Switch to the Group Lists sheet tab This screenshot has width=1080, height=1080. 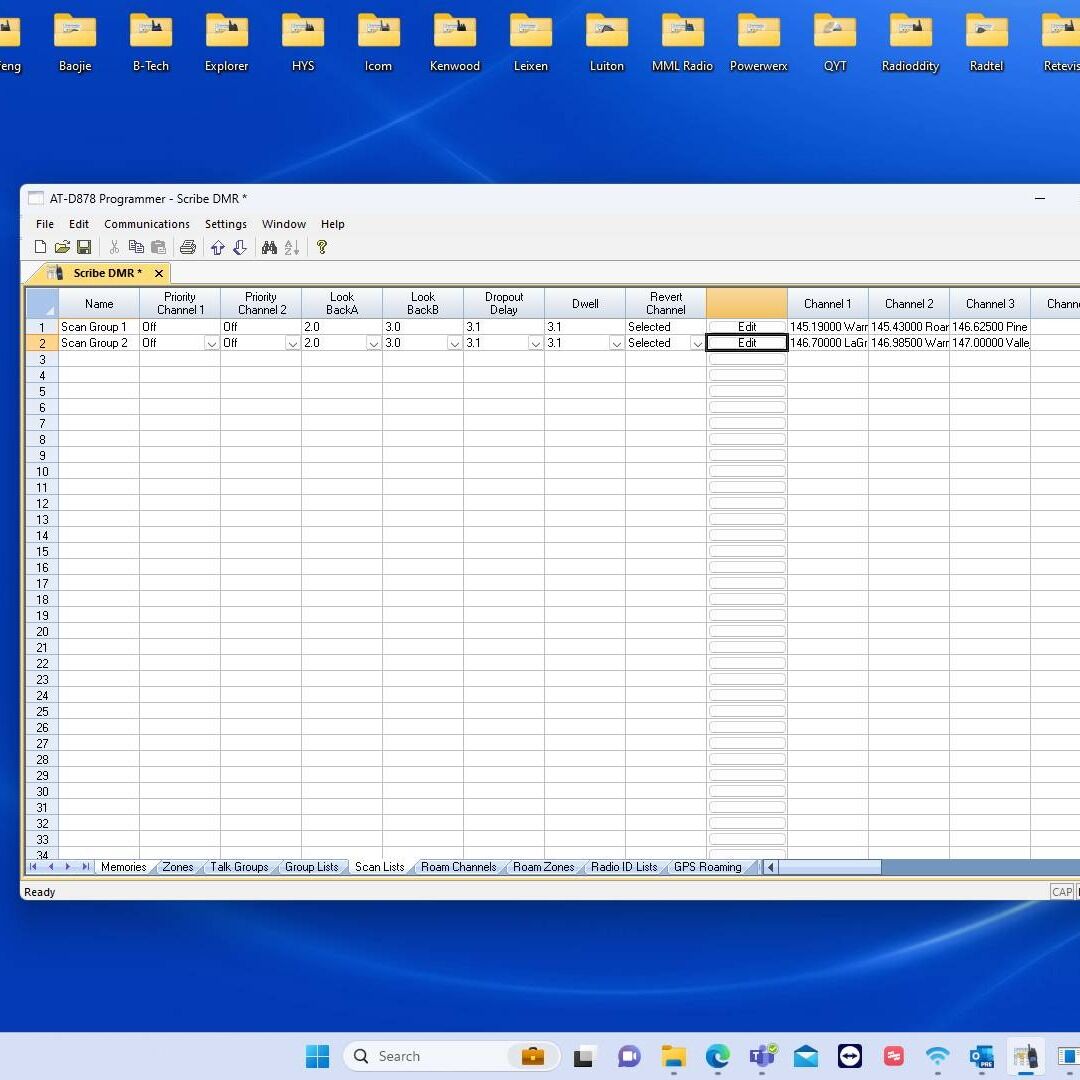coord(311,867)
